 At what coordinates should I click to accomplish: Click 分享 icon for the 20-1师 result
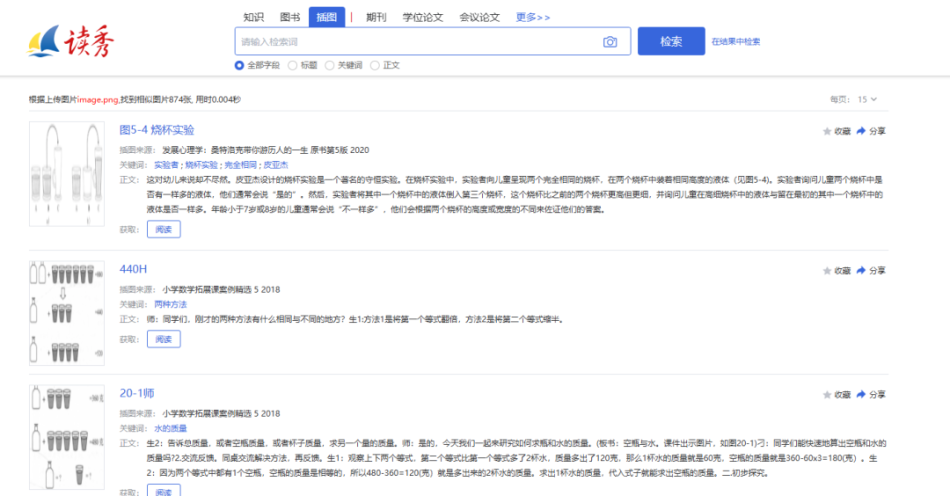(861, 395)
